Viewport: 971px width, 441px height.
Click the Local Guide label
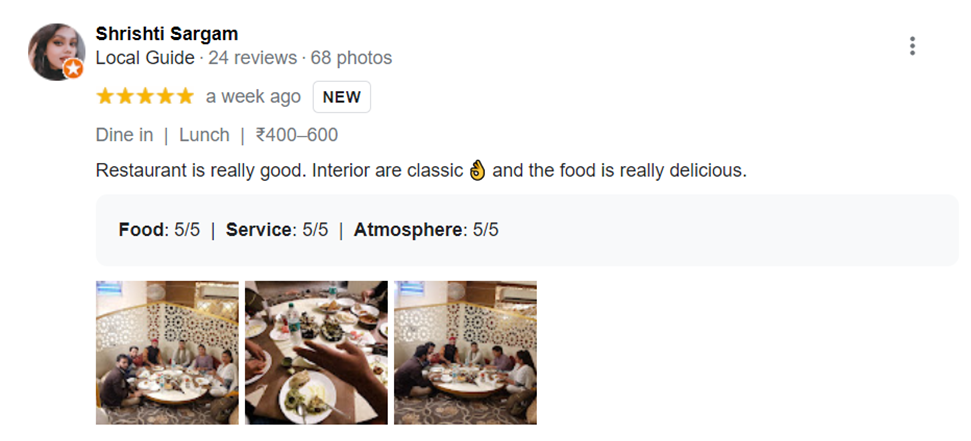coord(145,58)
